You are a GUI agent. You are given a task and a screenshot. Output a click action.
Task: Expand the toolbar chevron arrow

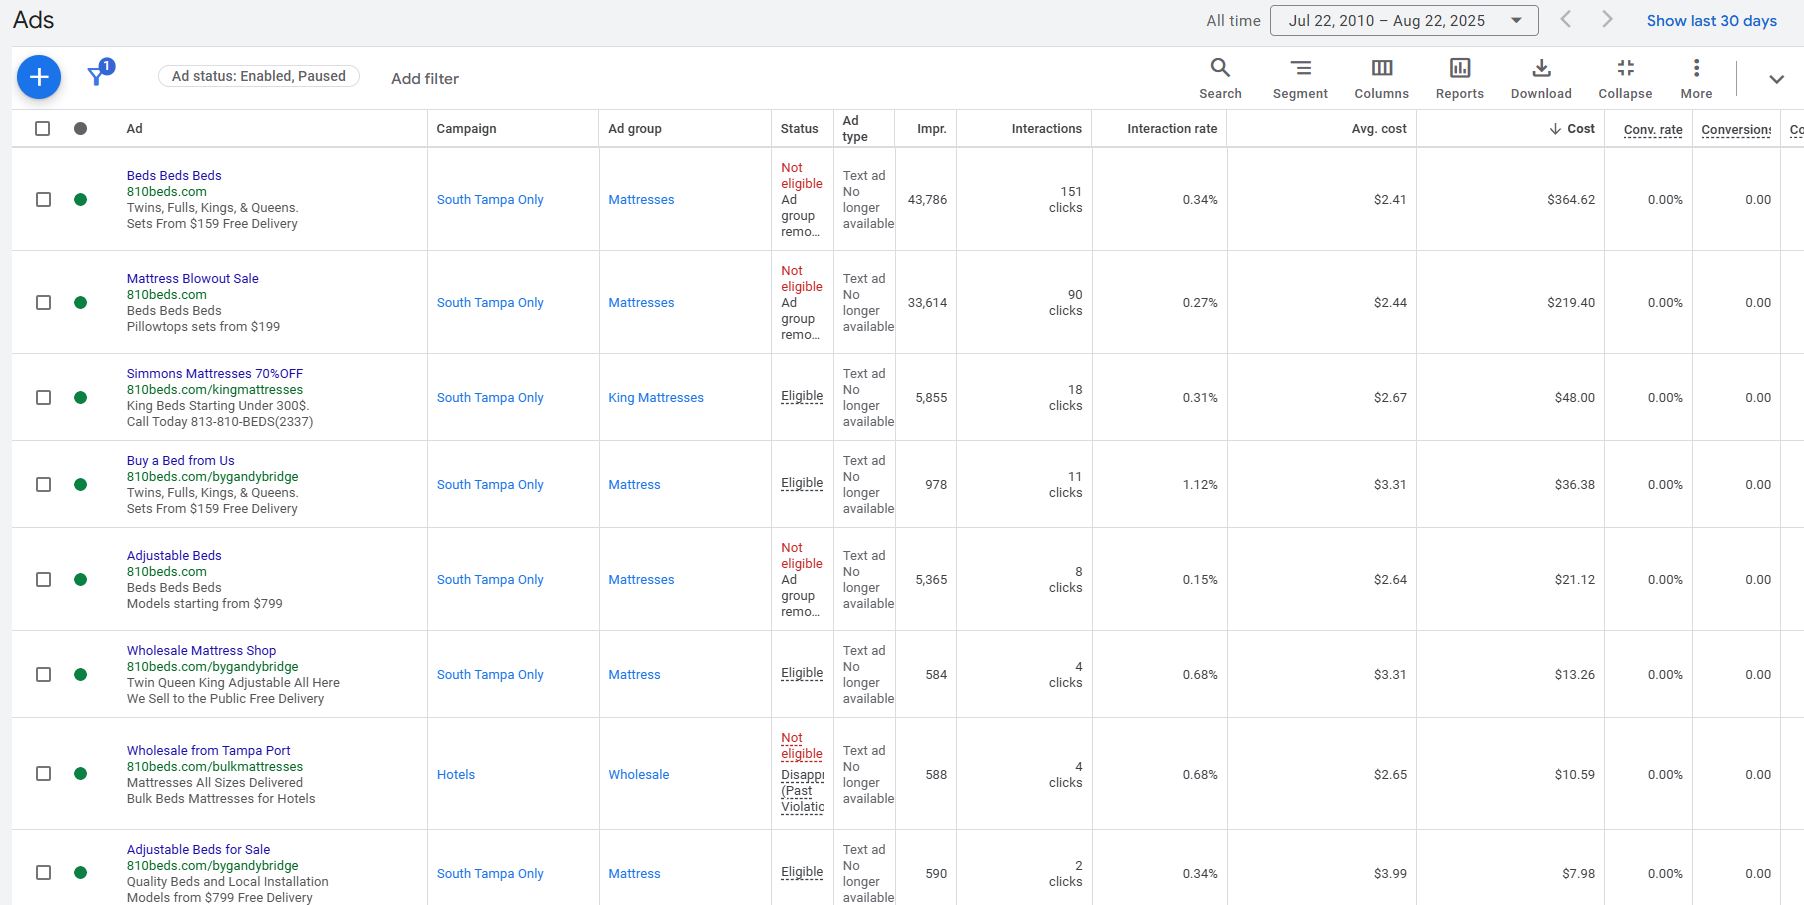pyautogui.click(x=1776, y=79)
